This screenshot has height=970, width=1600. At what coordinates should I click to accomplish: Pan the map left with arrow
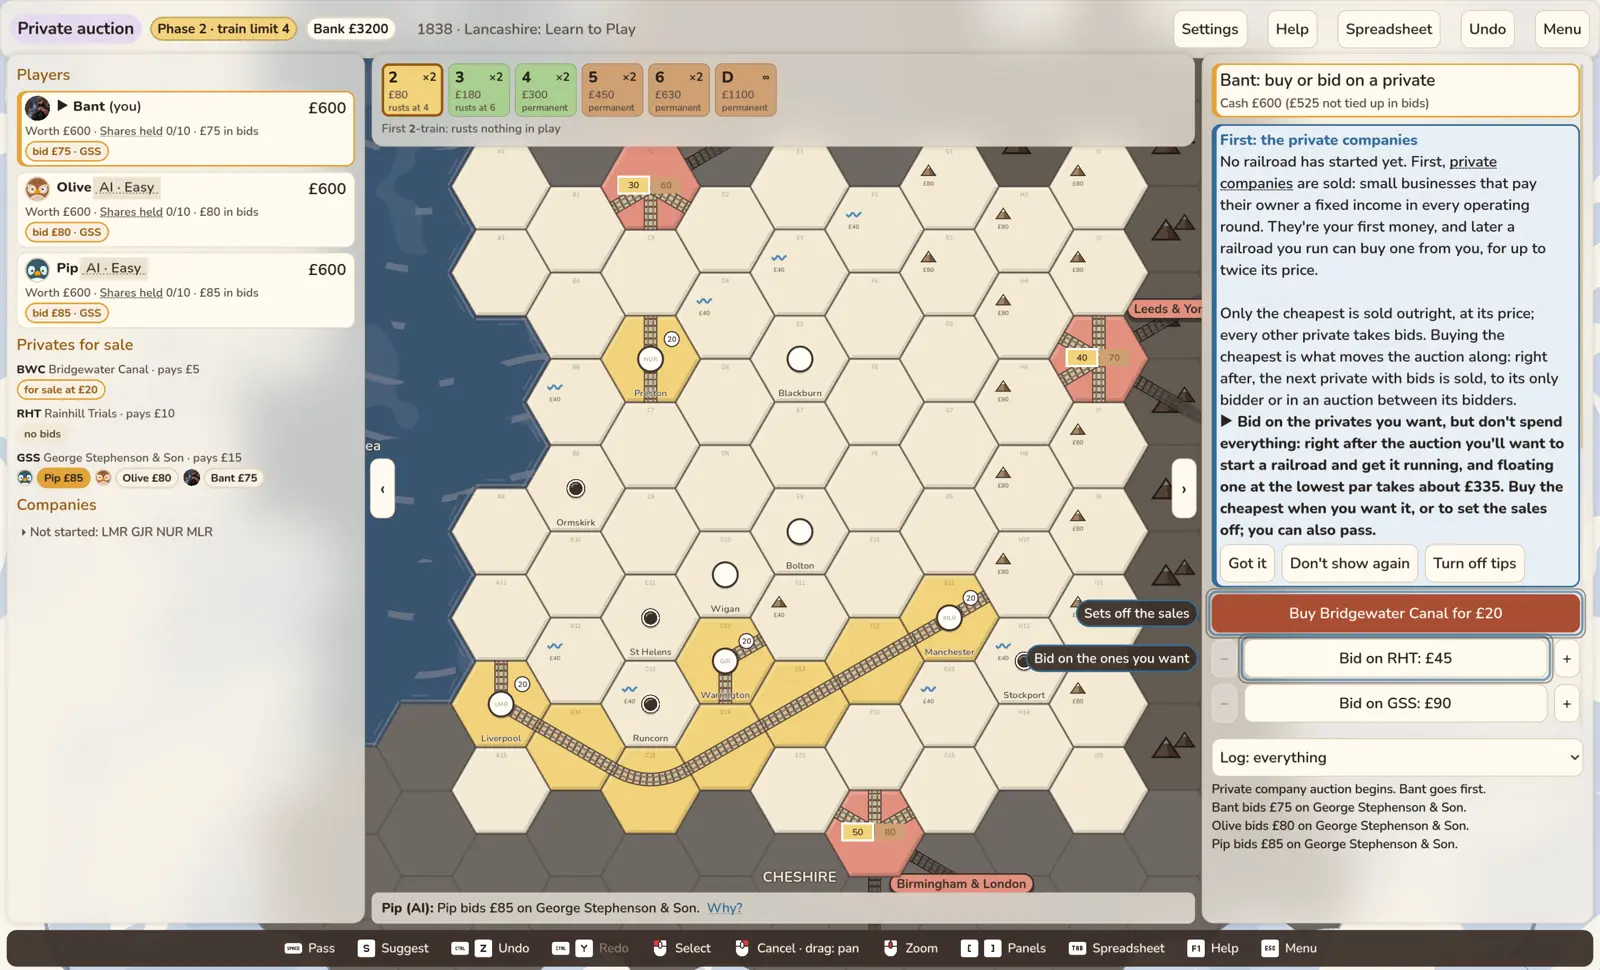click(382, 489)
